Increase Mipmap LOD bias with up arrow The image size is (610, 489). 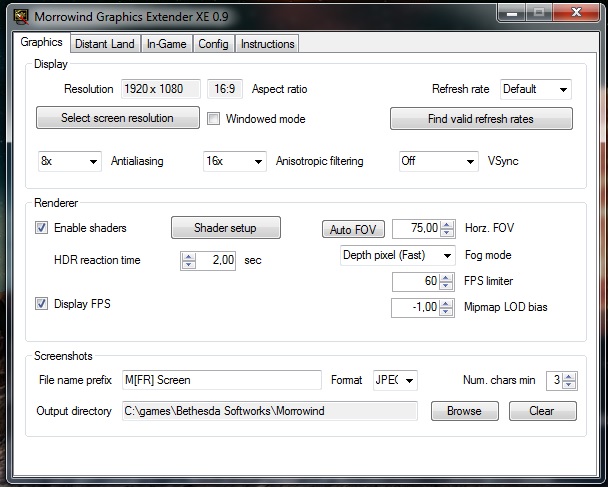446,303
